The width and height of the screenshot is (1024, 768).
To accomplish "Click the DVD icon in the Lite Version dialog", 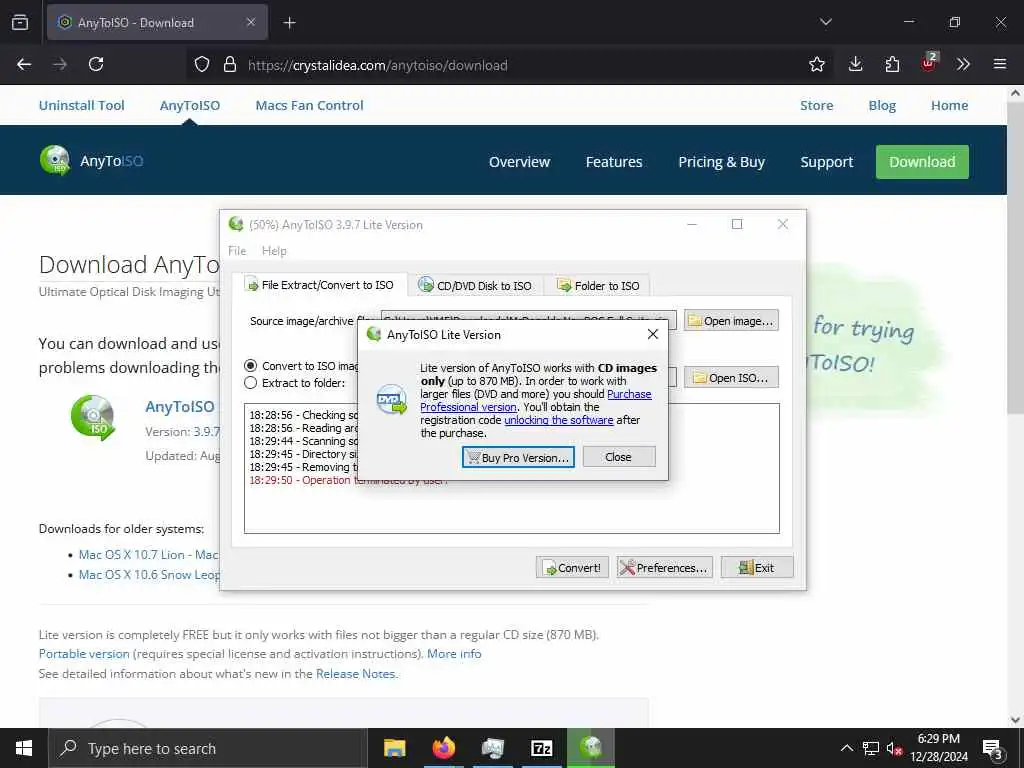I will (392, 399).
